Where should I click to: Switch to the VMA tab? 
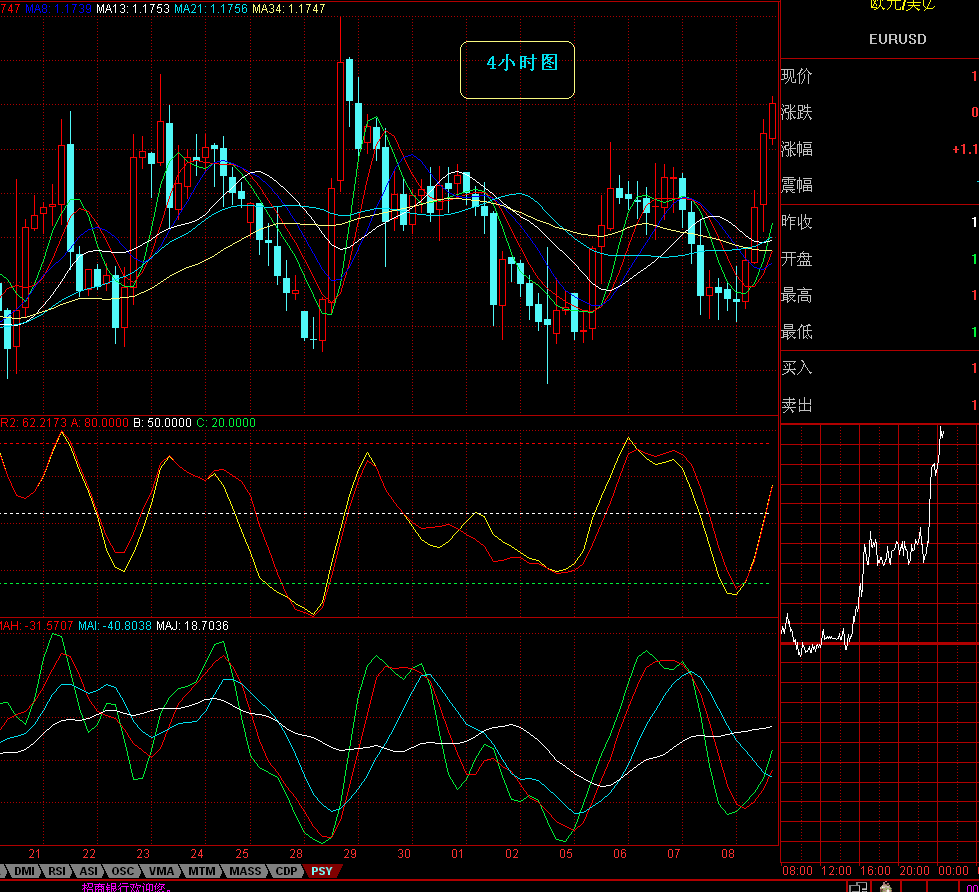pyautogui.click(x=159, y=871)
